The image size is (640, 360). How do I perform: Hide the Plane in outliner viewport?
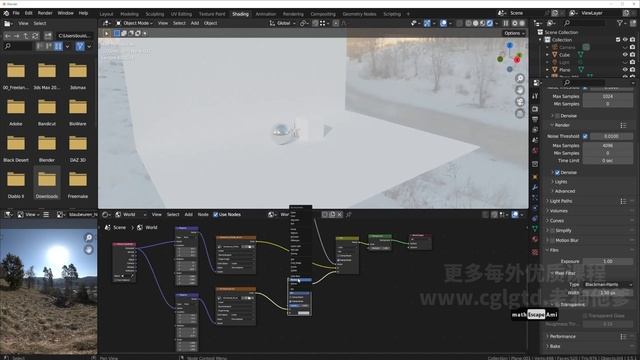625,70
